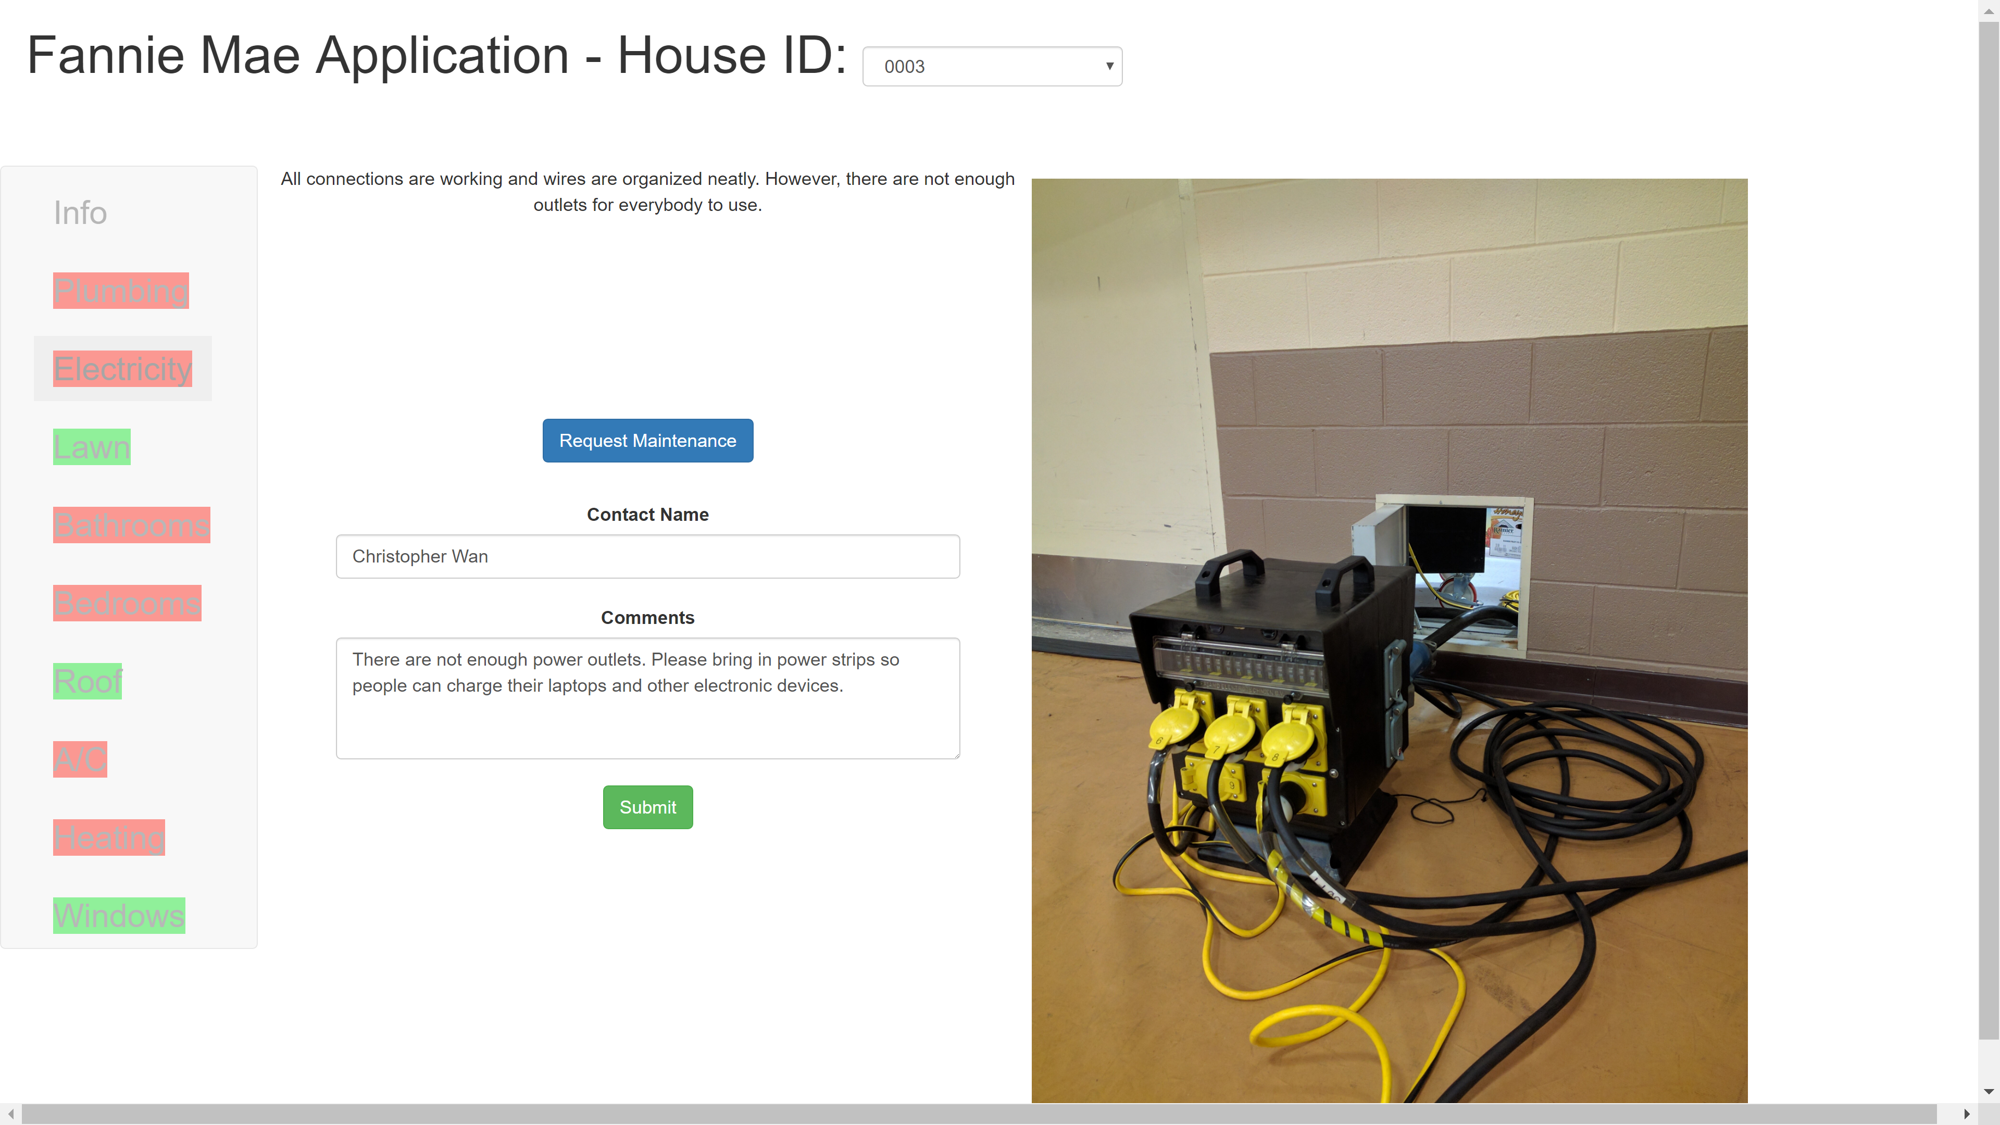Select the Electricity sidebar tab
Image resolution: width=2000 pixels, height=1125 pixels.
[x=122, y=369]
